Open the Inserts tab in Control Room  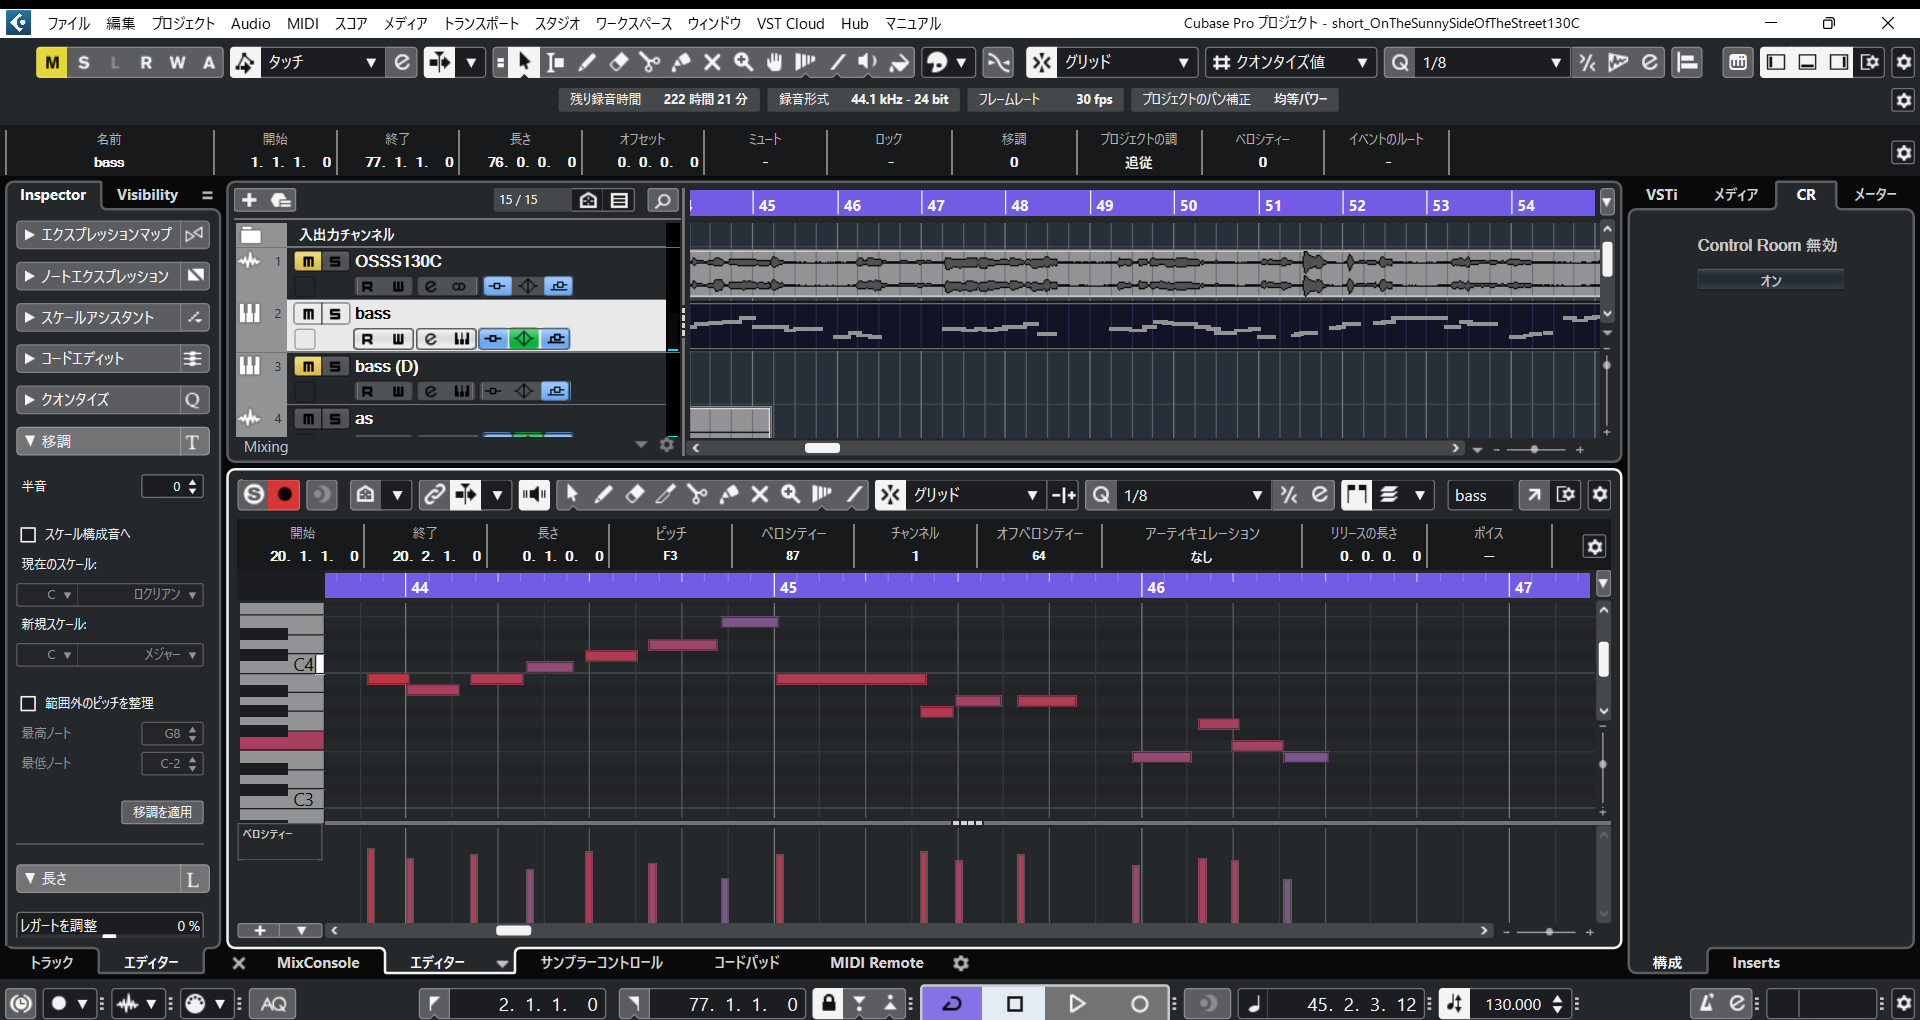point(1755,963)
